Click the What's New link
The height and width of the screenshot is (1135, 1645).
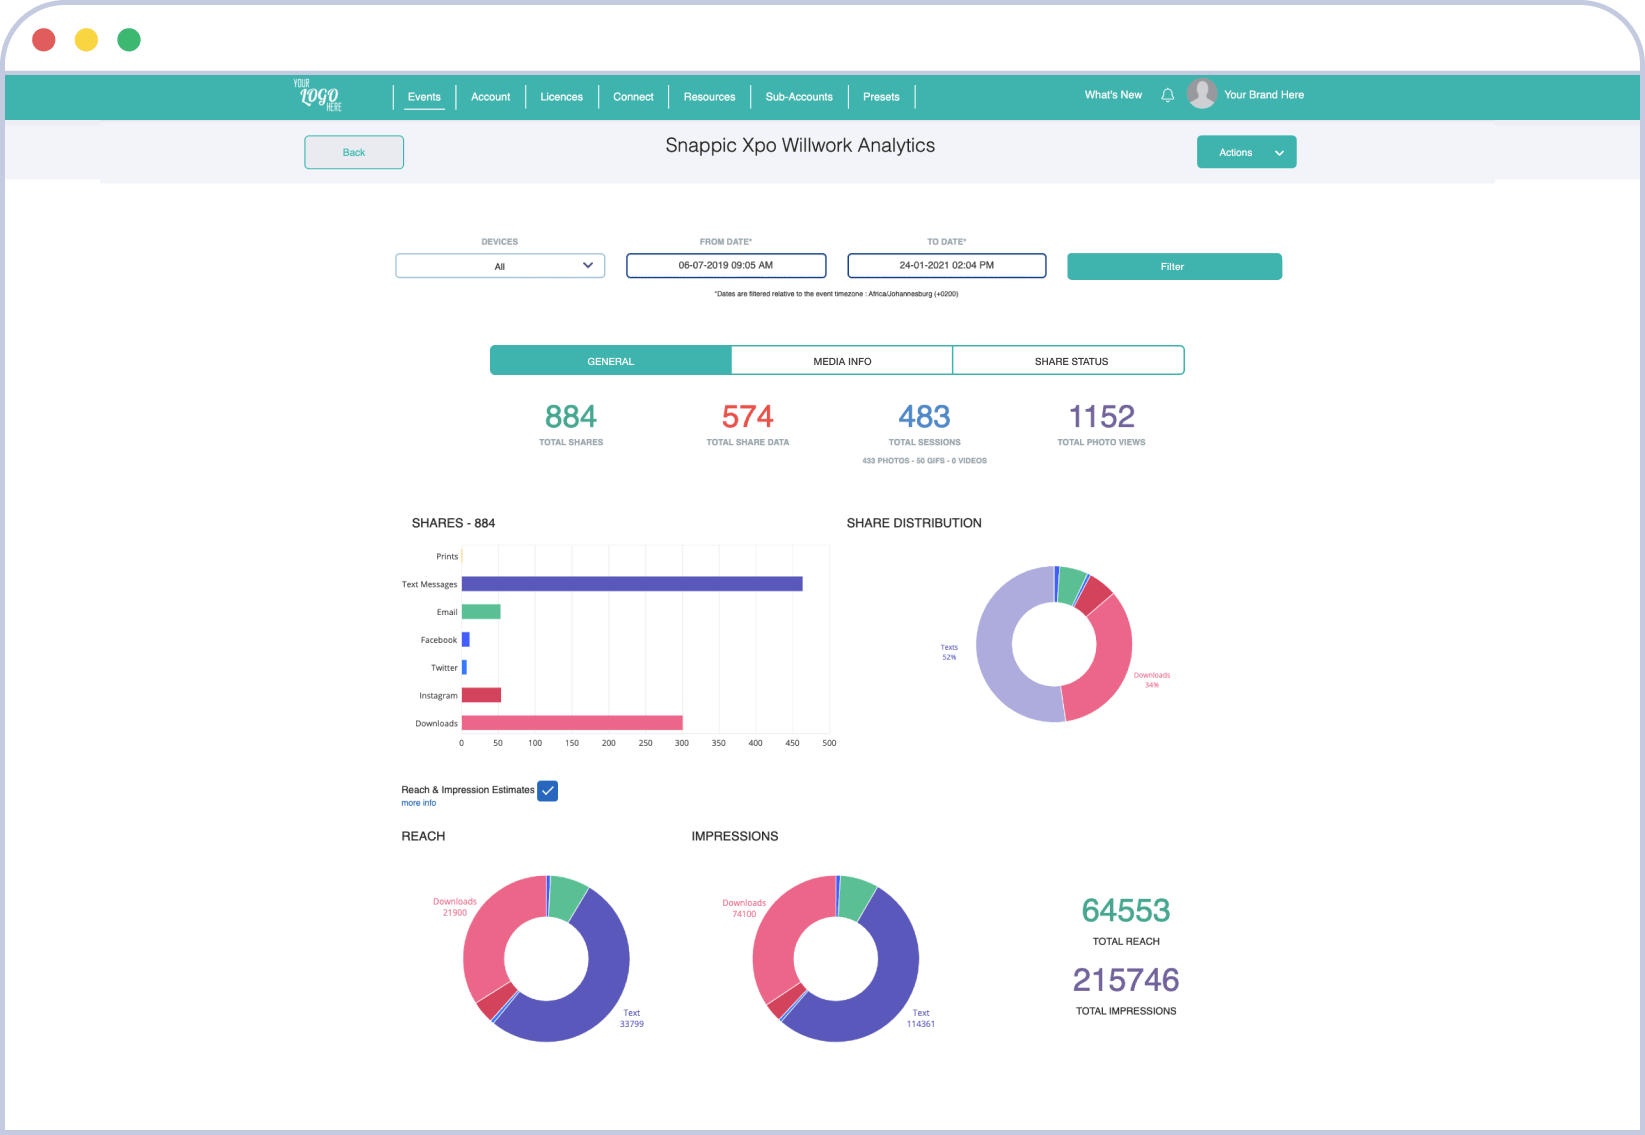(x=1113, y=95)
